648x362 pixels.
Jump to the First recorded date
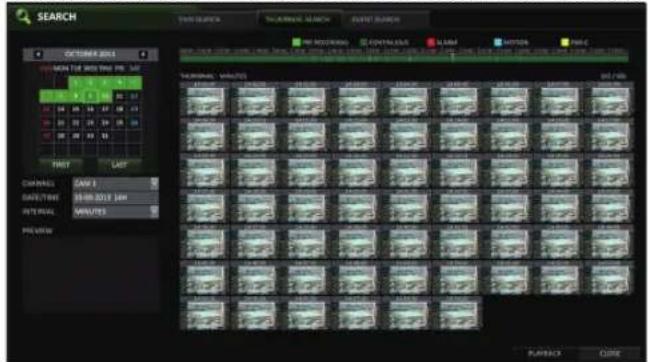61,164
